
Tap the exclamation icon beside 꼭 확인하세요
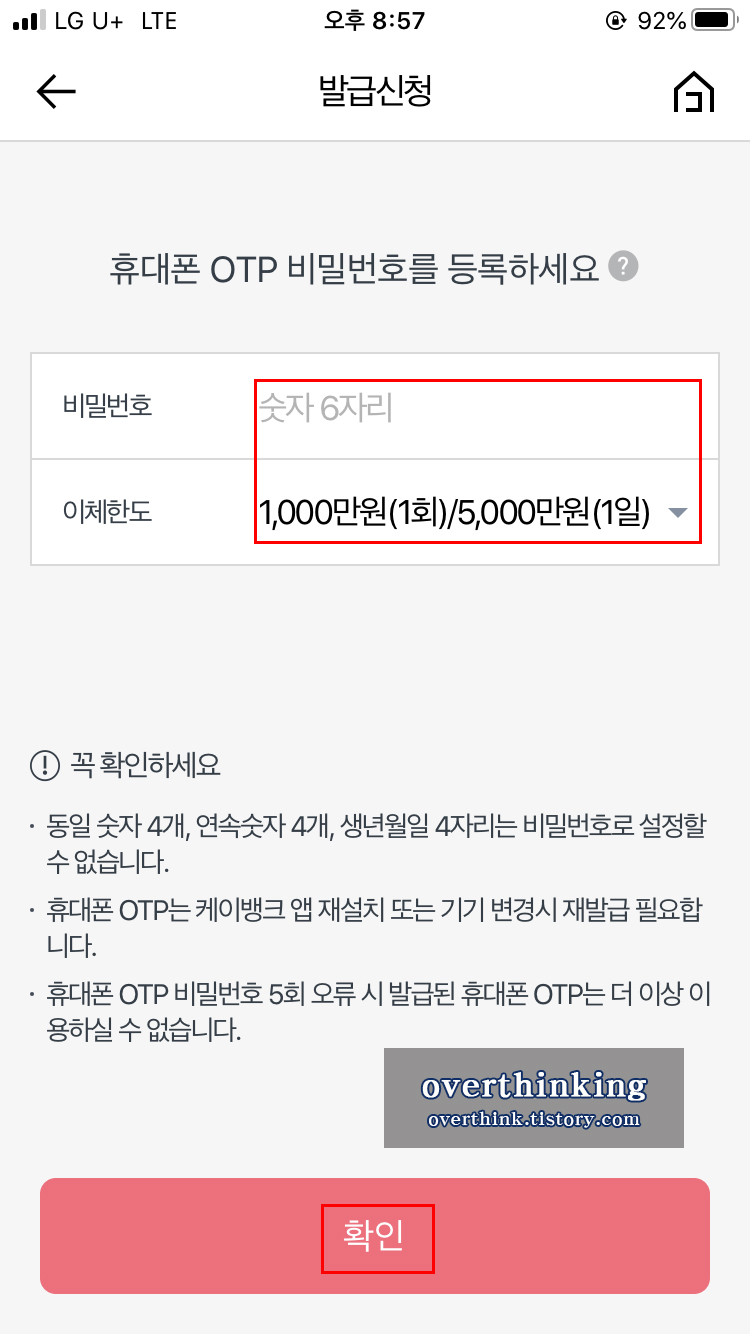(45, 767)
